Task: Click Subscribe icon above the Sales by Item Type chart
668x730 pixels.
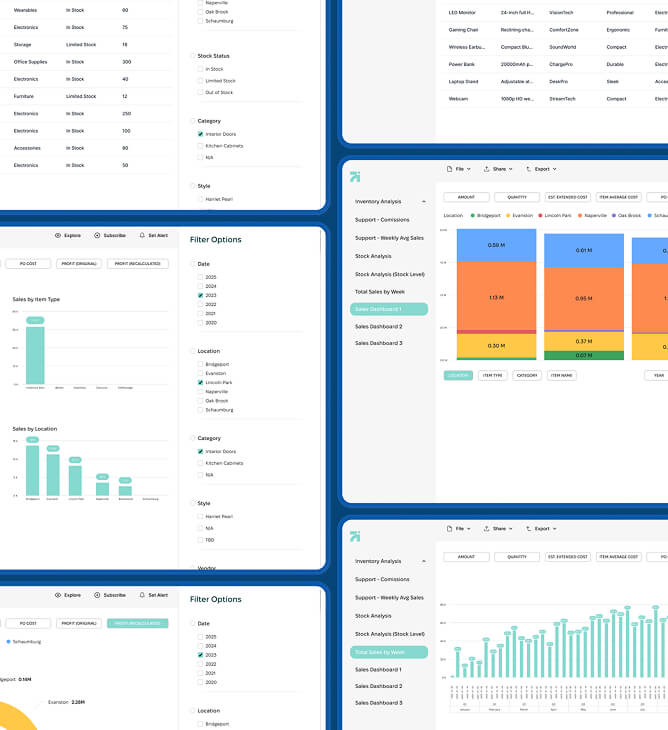Action: [97, 235]
